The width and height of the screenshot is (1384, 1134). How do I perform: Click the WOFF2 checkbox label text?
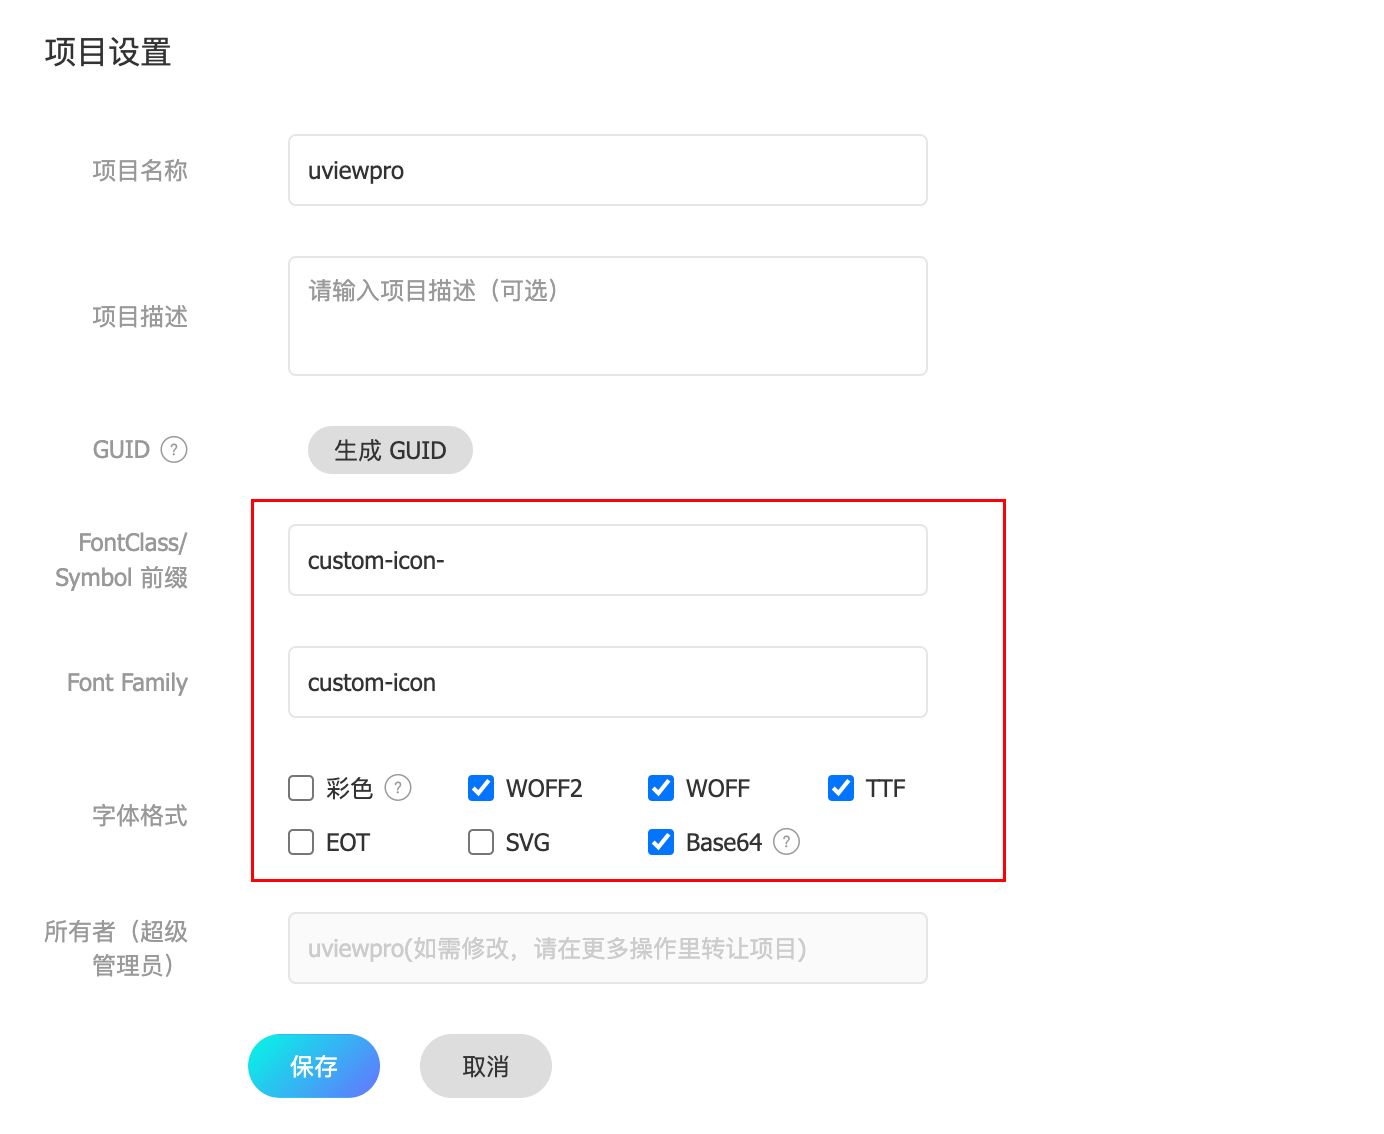tap(544, 789)
